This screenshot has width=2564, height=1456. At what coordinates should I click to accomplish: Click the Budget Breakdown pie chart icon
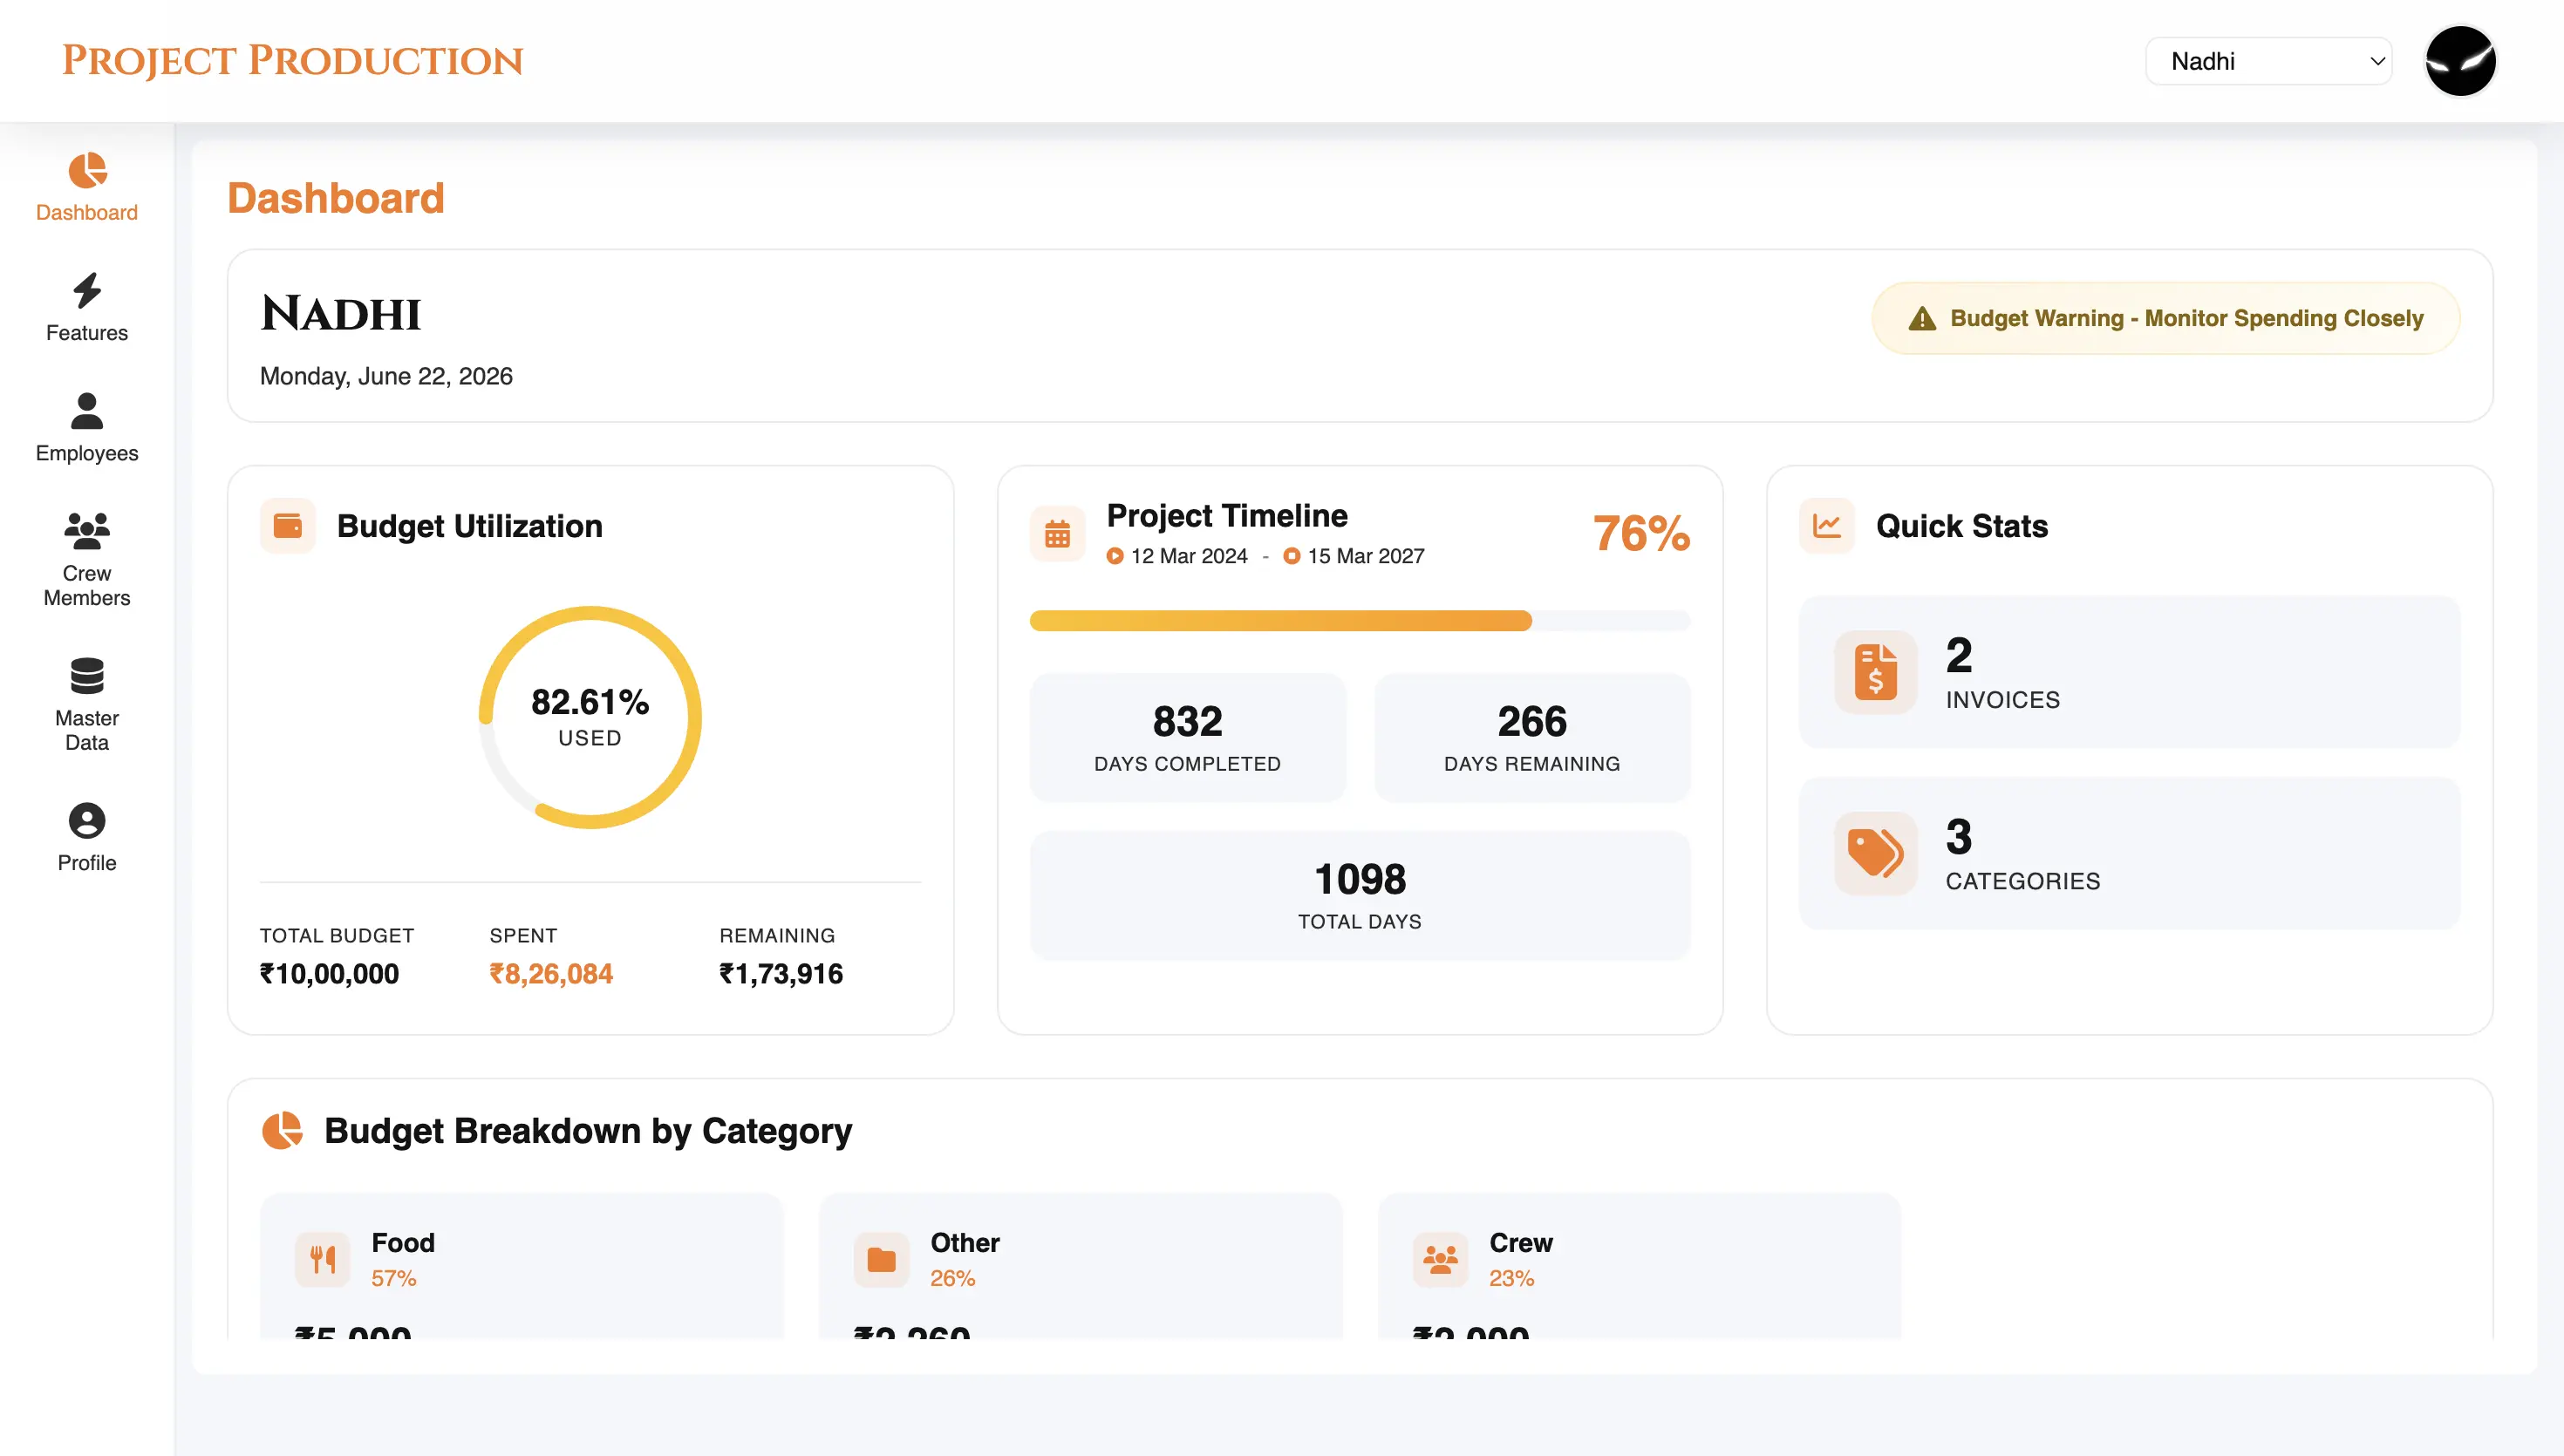282,1131
